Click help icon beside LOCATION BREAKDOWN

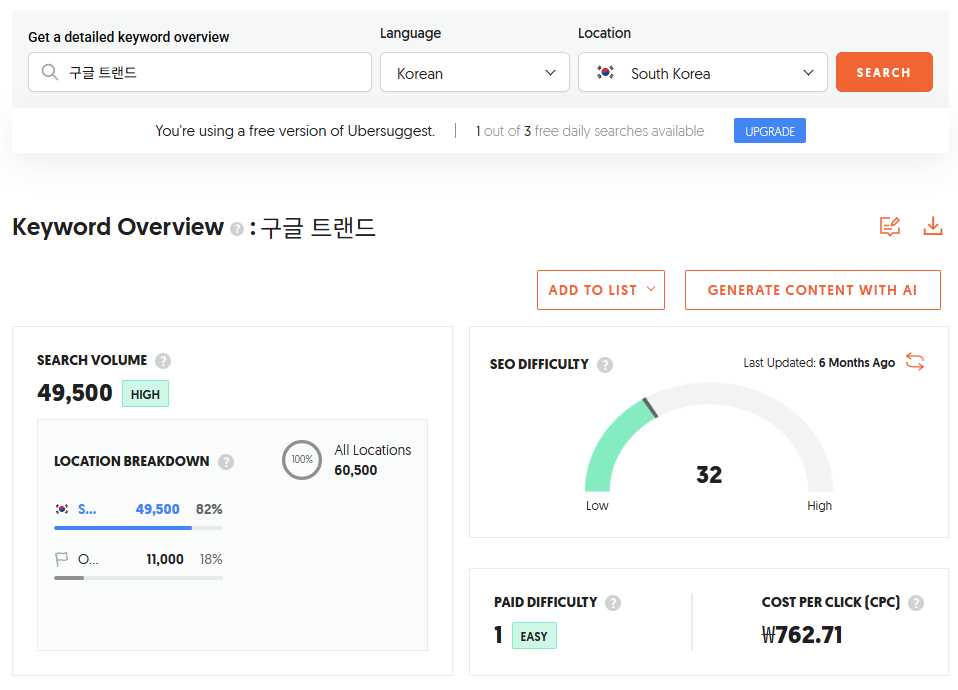click(226, 461)
